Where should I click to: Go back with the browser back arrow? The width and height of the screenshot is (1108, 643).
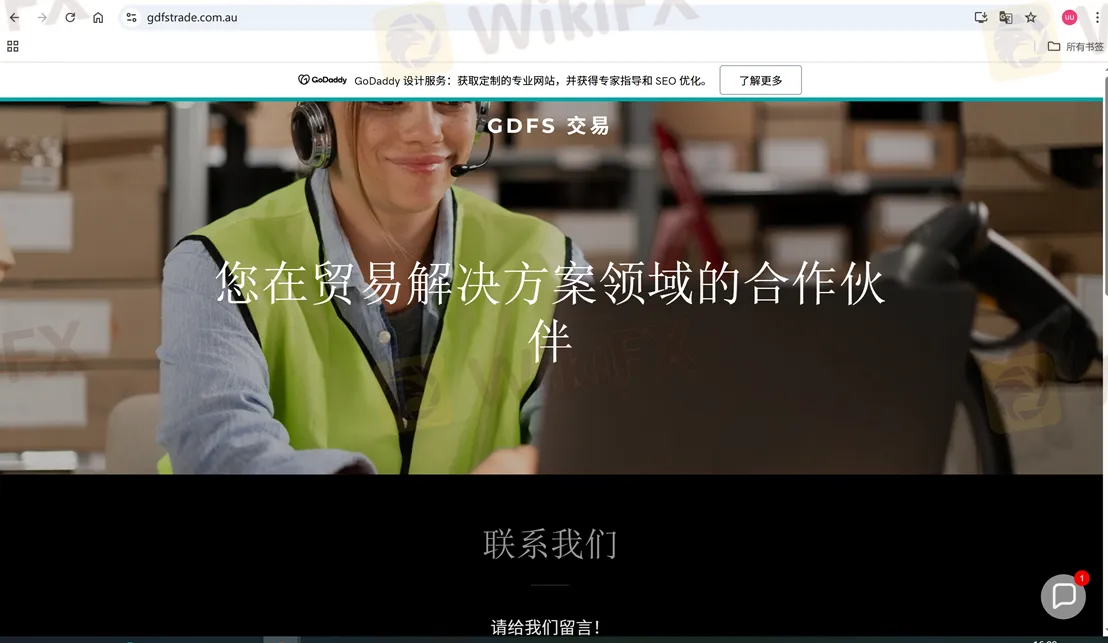click(14, 18)
